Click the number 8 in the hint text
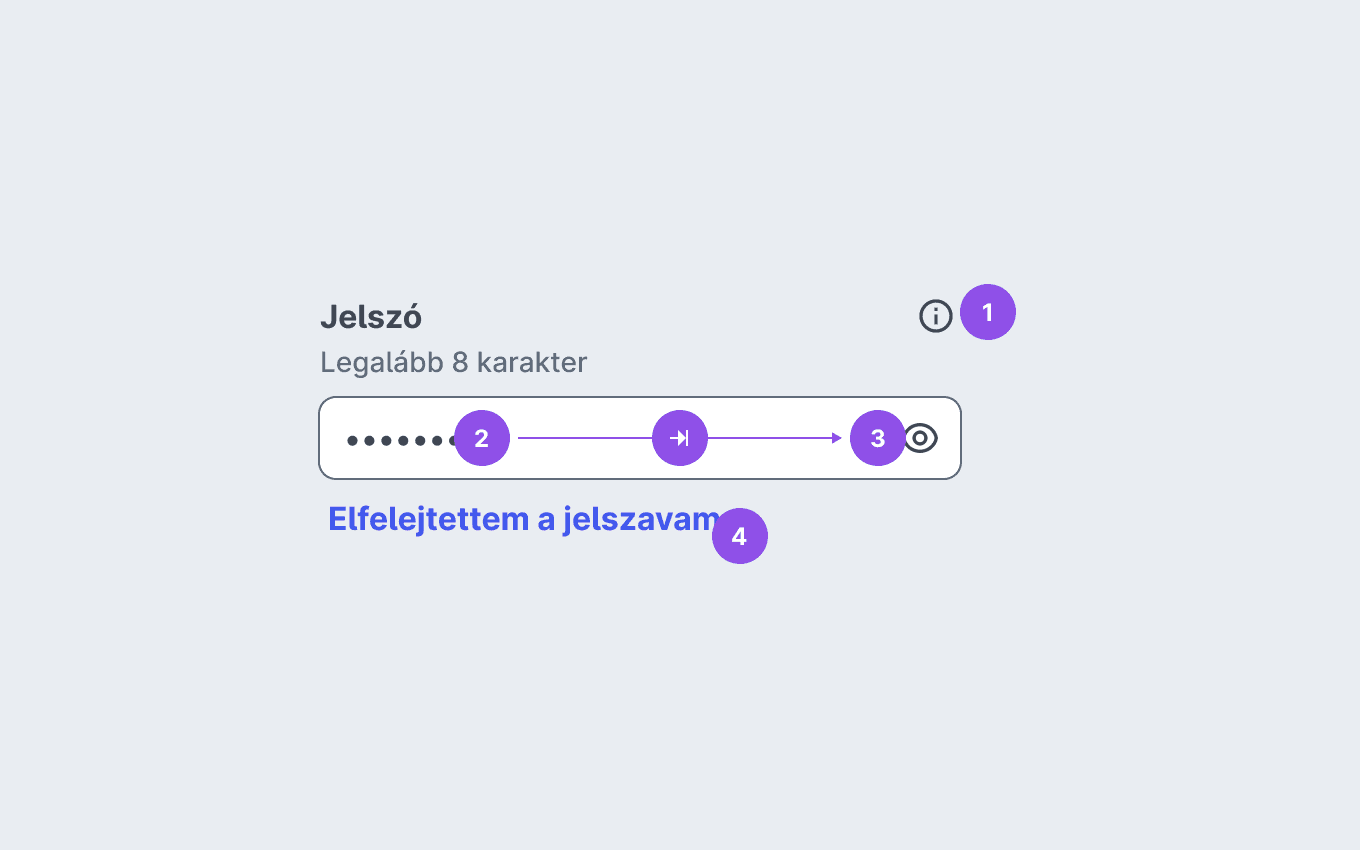Screen dimensions: 1360x850 pyautogui.click(x=460, y=362)
